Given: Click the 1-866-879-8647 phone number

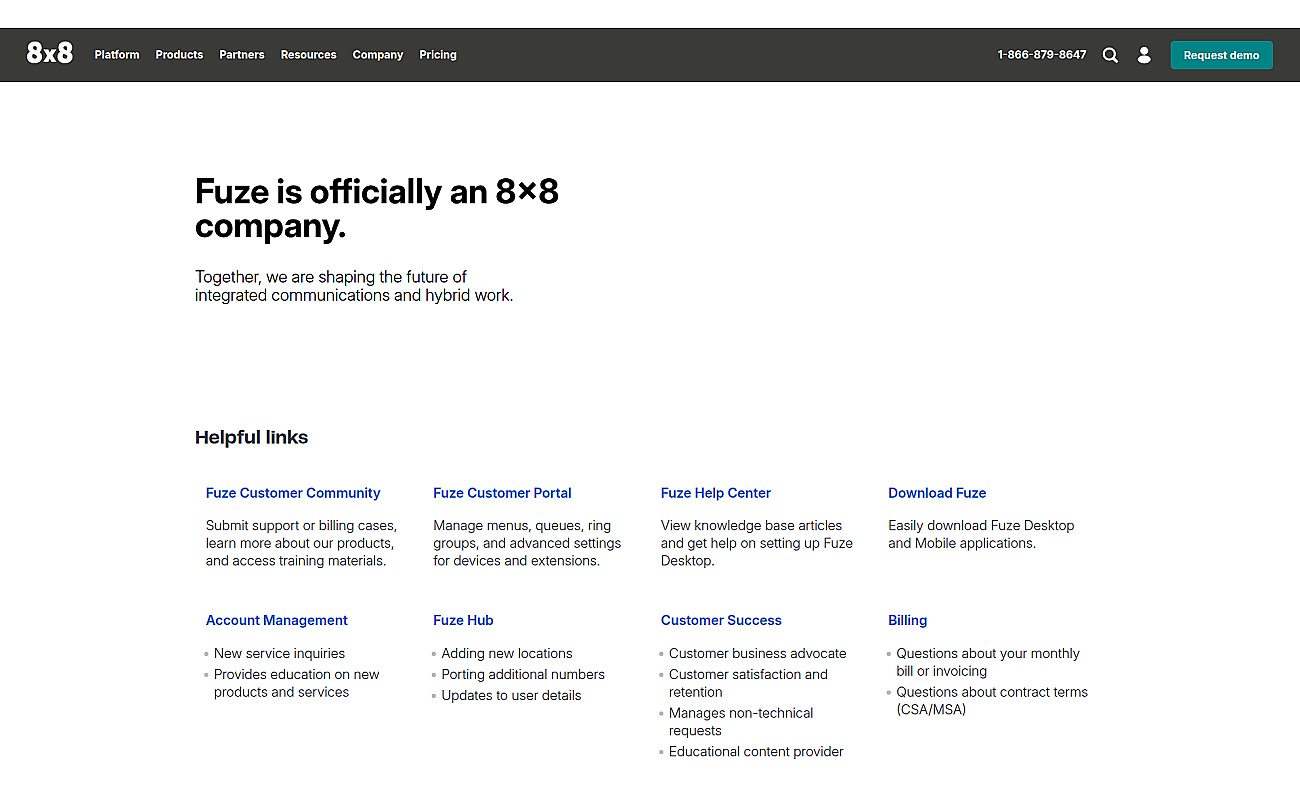Looking at the screenshot, I should (x=1042, y=55).
